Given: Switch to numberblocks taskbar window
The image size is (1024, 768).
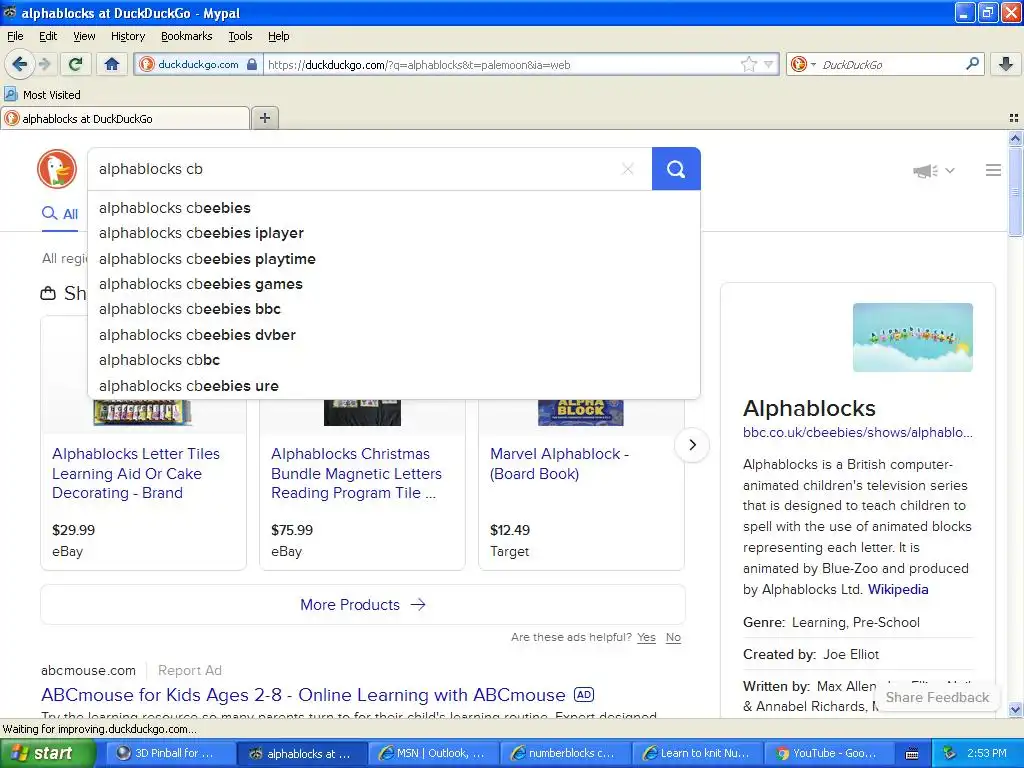Looking at the screenshot, I should [565, 753].
